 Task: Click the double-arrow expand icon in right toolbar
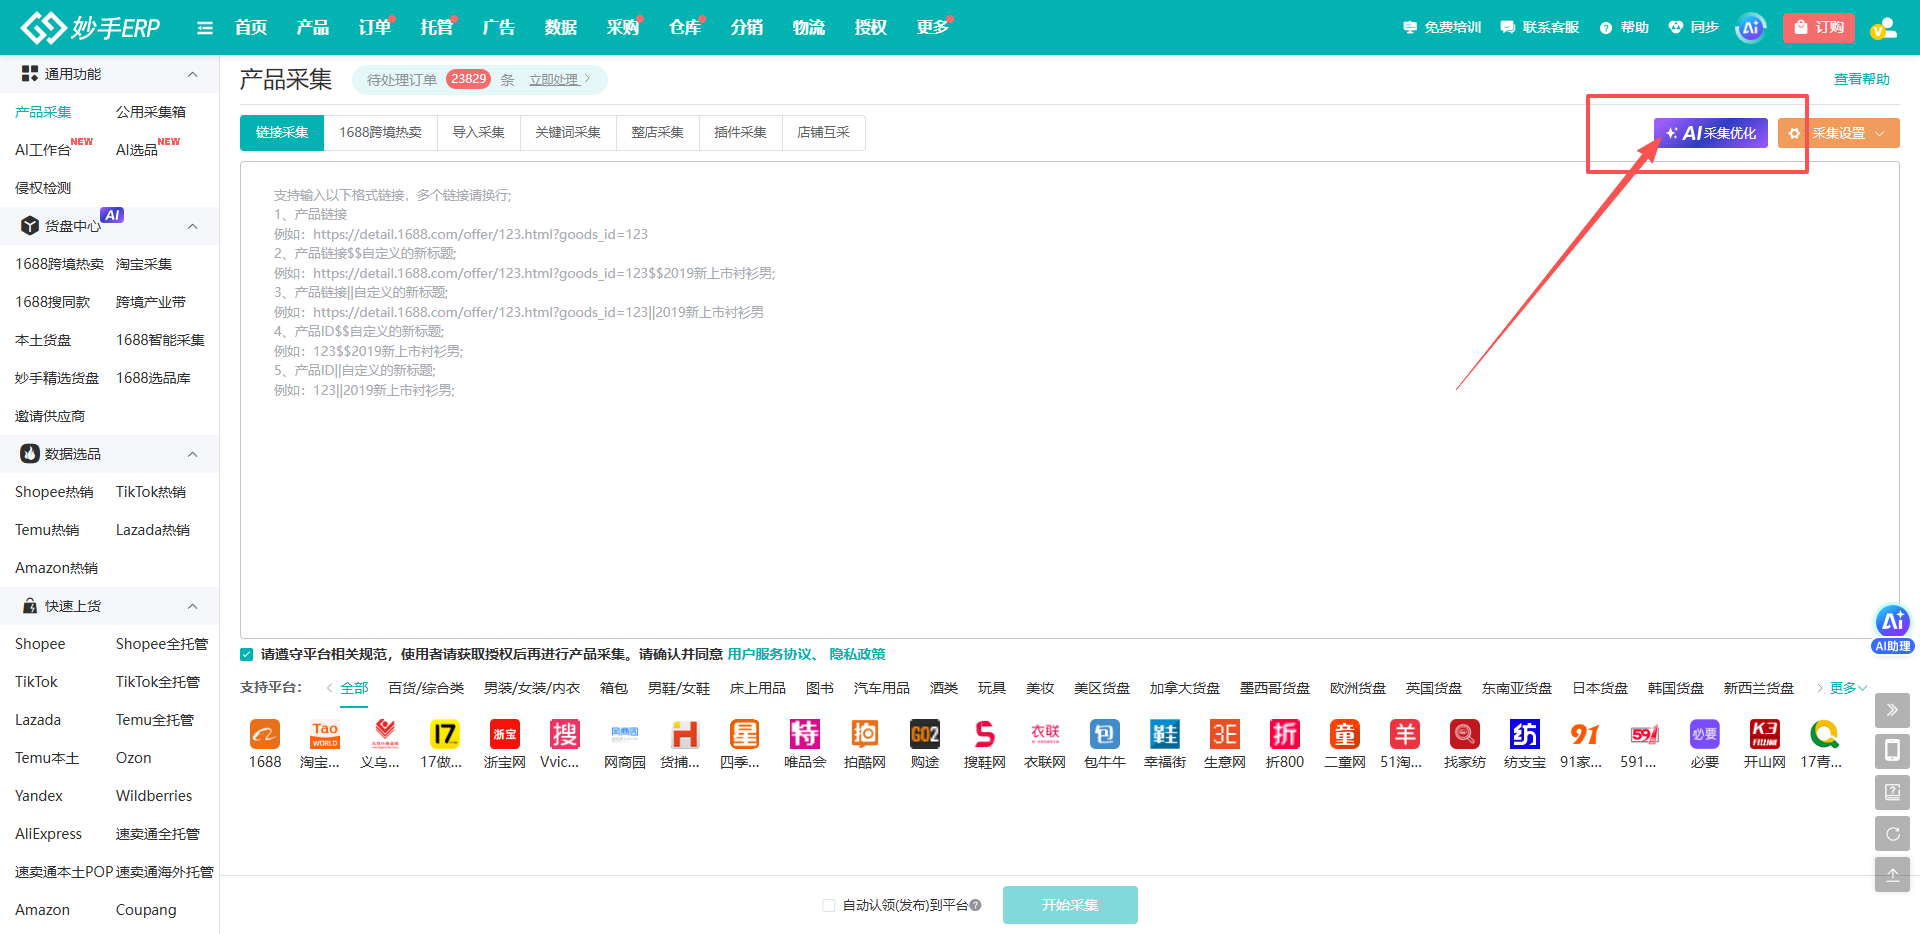[x=1892, y=710]
